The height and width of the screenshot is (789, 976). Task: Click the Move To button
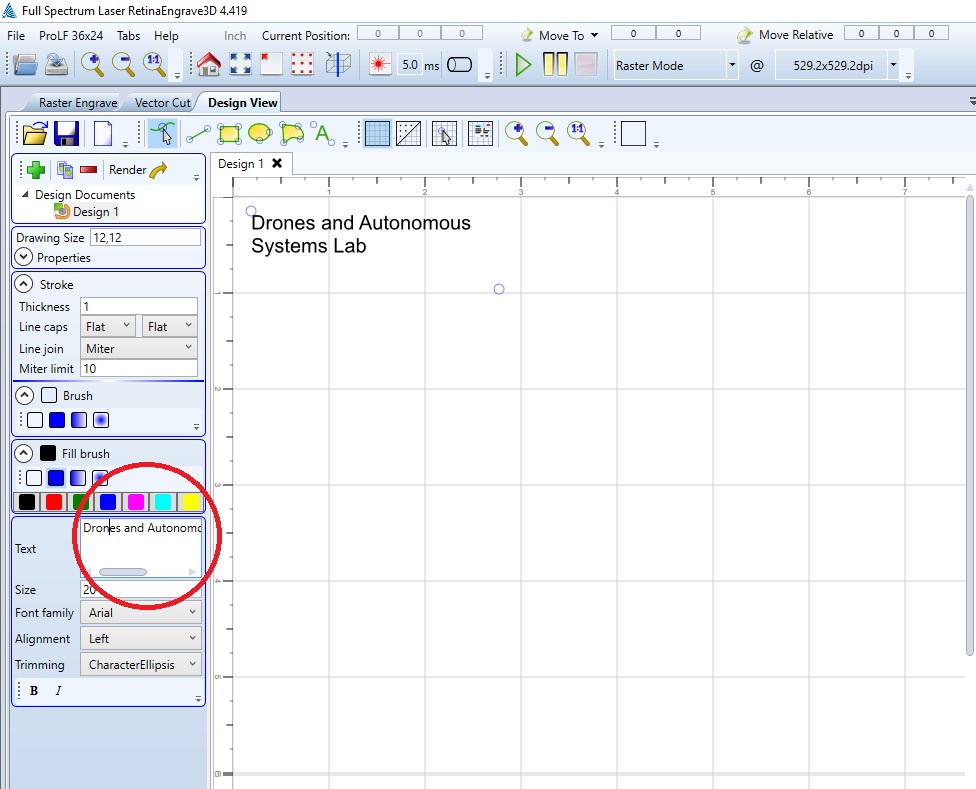[560, 35]
